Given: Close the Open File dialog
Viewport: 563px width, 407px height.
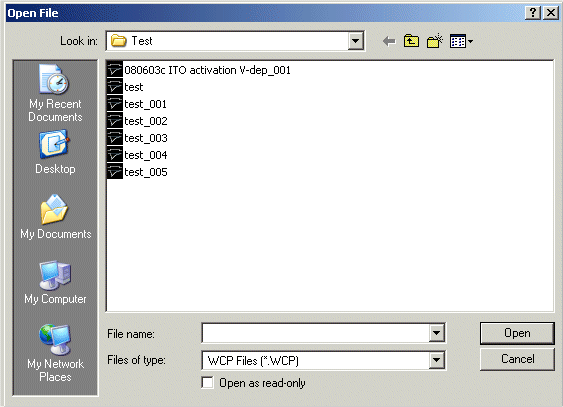Looking at the screenshot, I should tap(551, 13).
